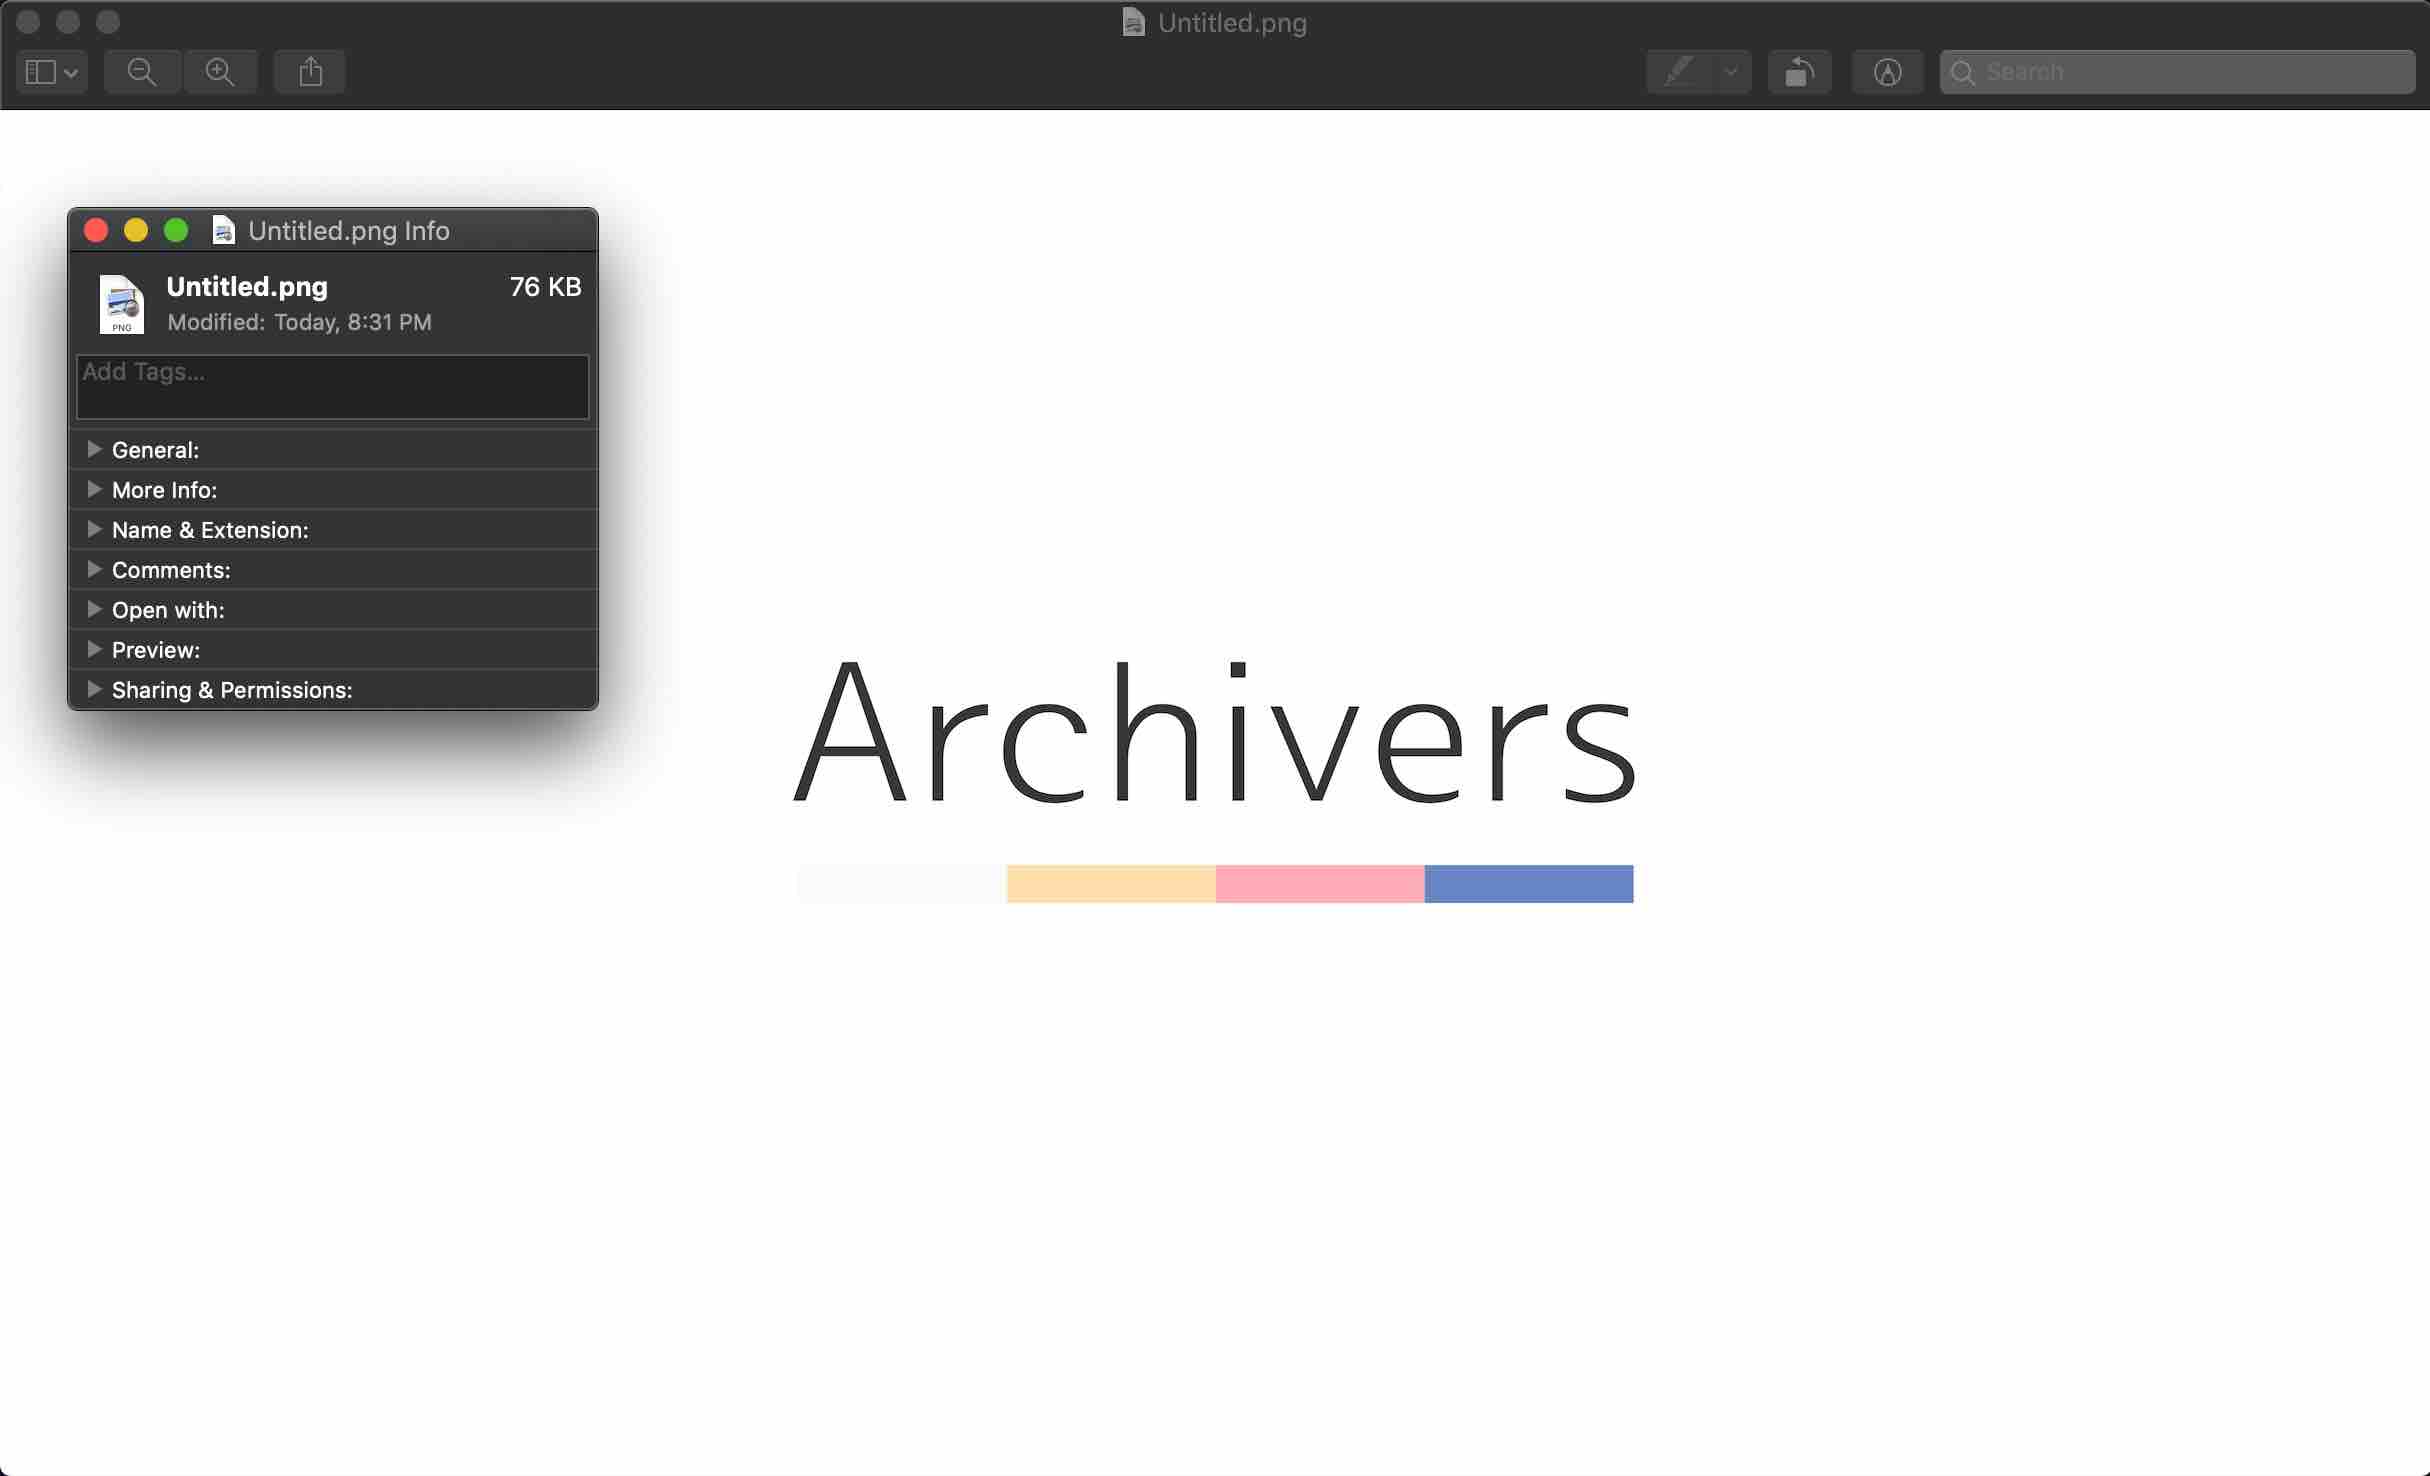Expand the More Info section
This screenshot has height=1476, width=2430.
coord(94,489)
